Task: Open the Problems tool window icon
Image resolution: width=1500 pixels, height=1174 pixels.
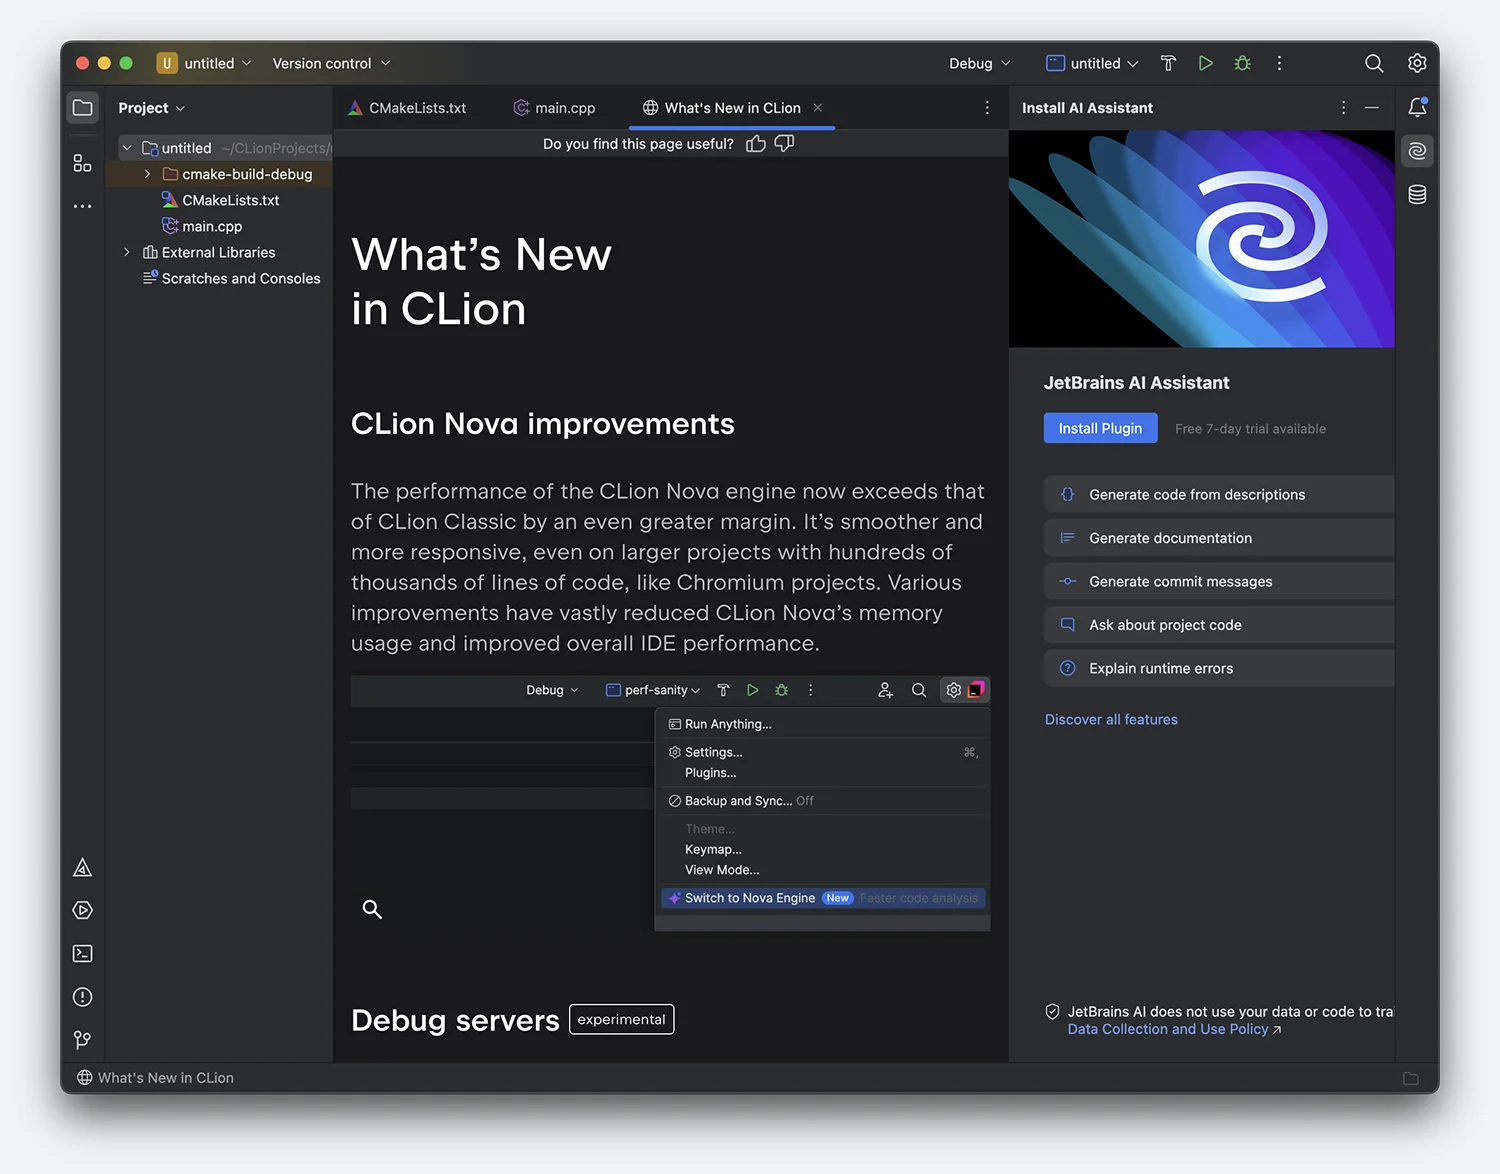Action: (x=83, y=997)
